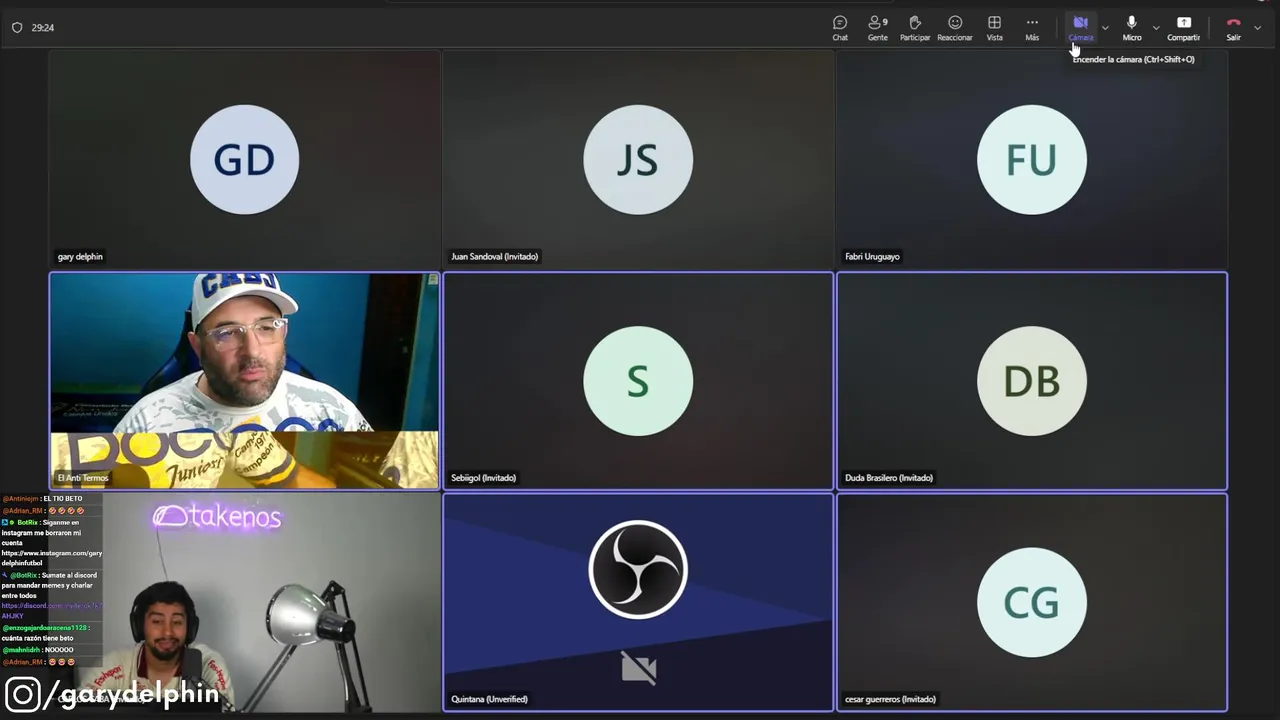
Task: Open the Más options menu
Action: pyautogui.click(x=1032, y=28)
